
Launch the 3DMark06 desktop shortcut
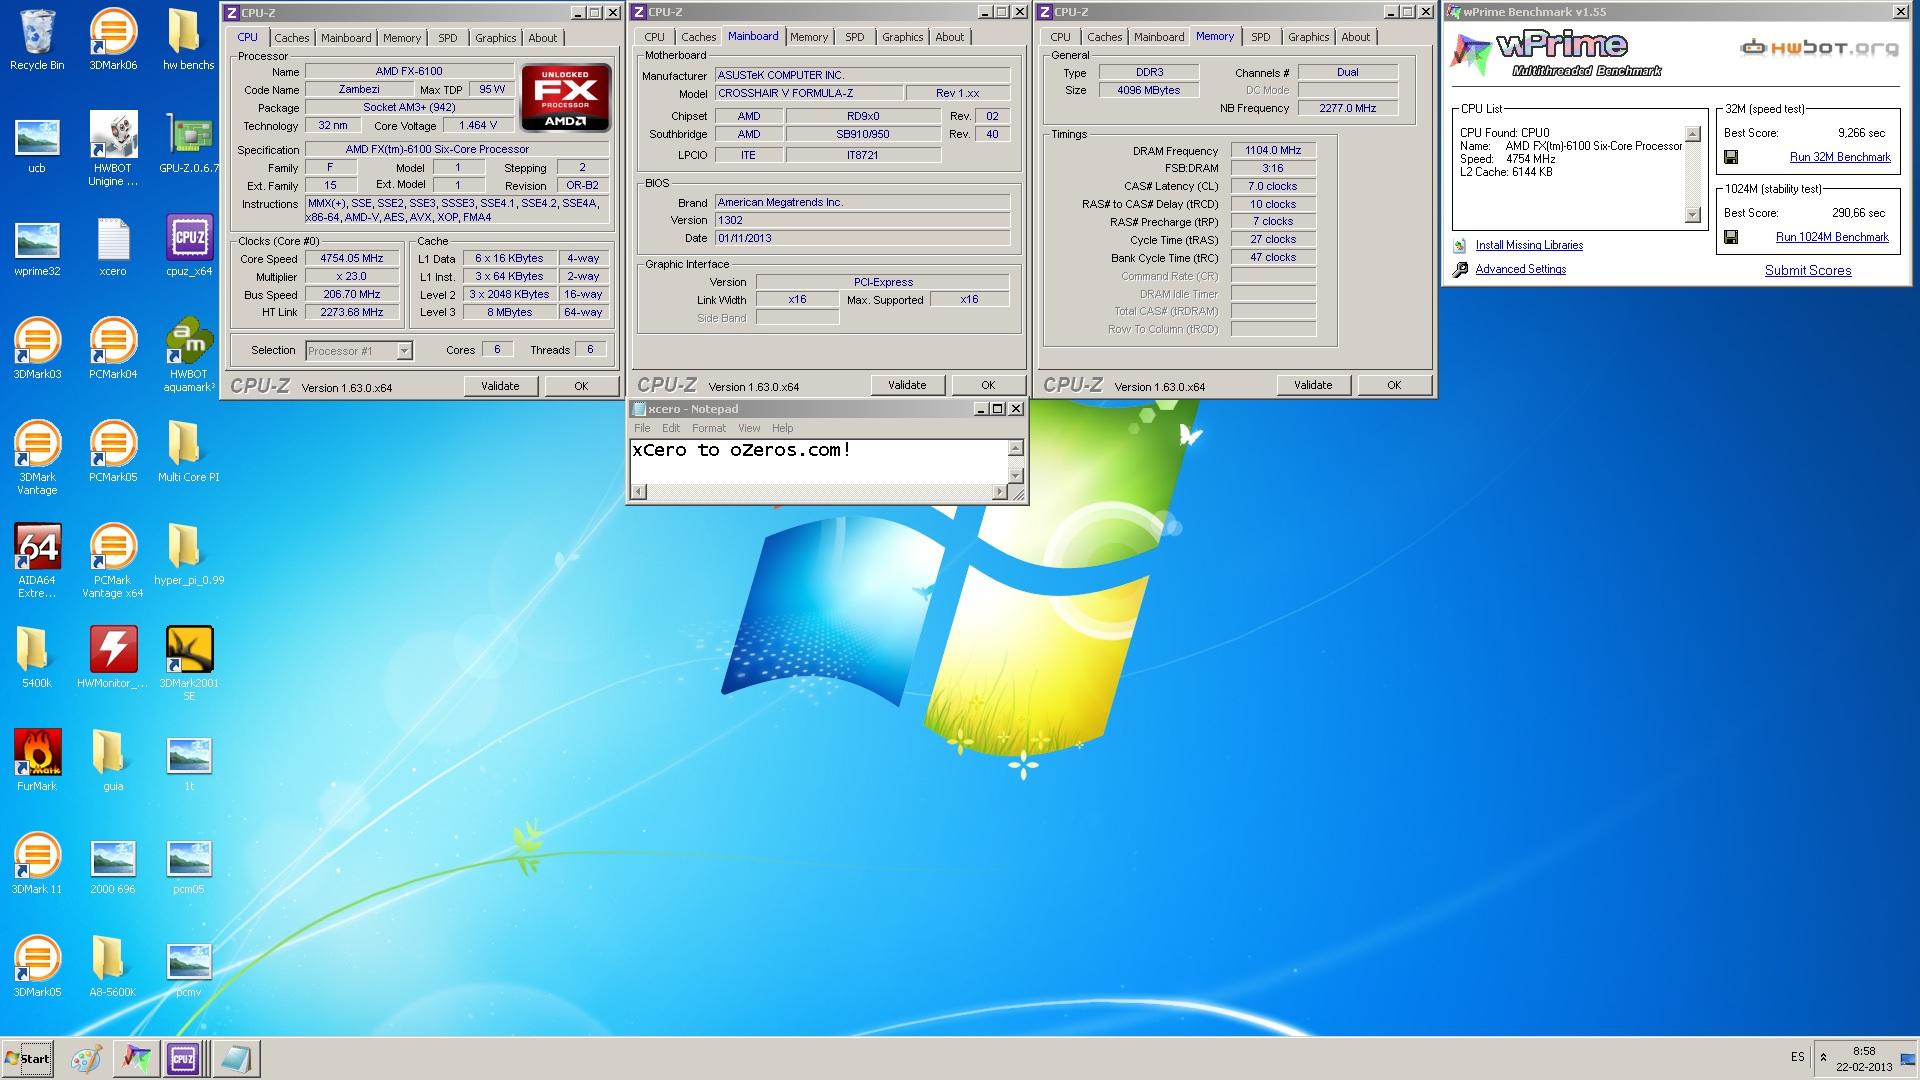click(113, 40)
